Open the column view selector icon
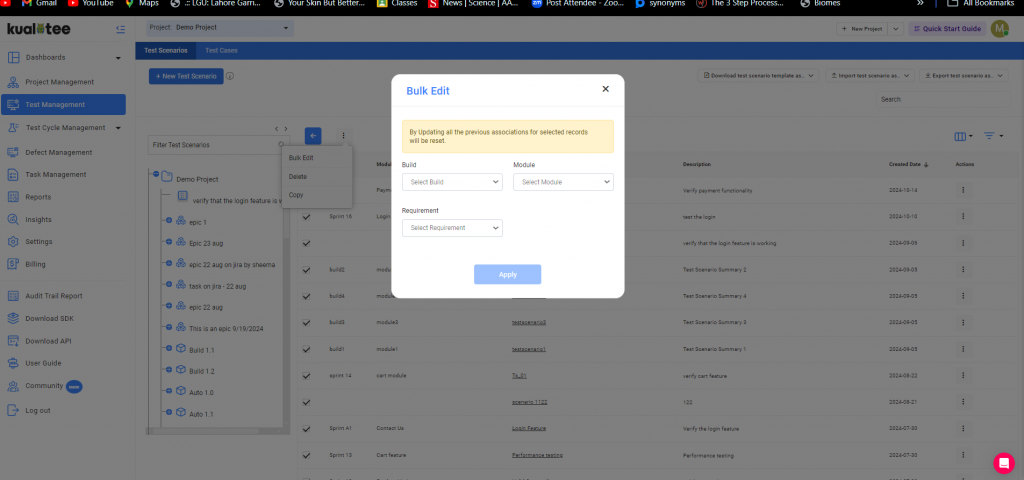The image size is (1024, 480). 963,136
